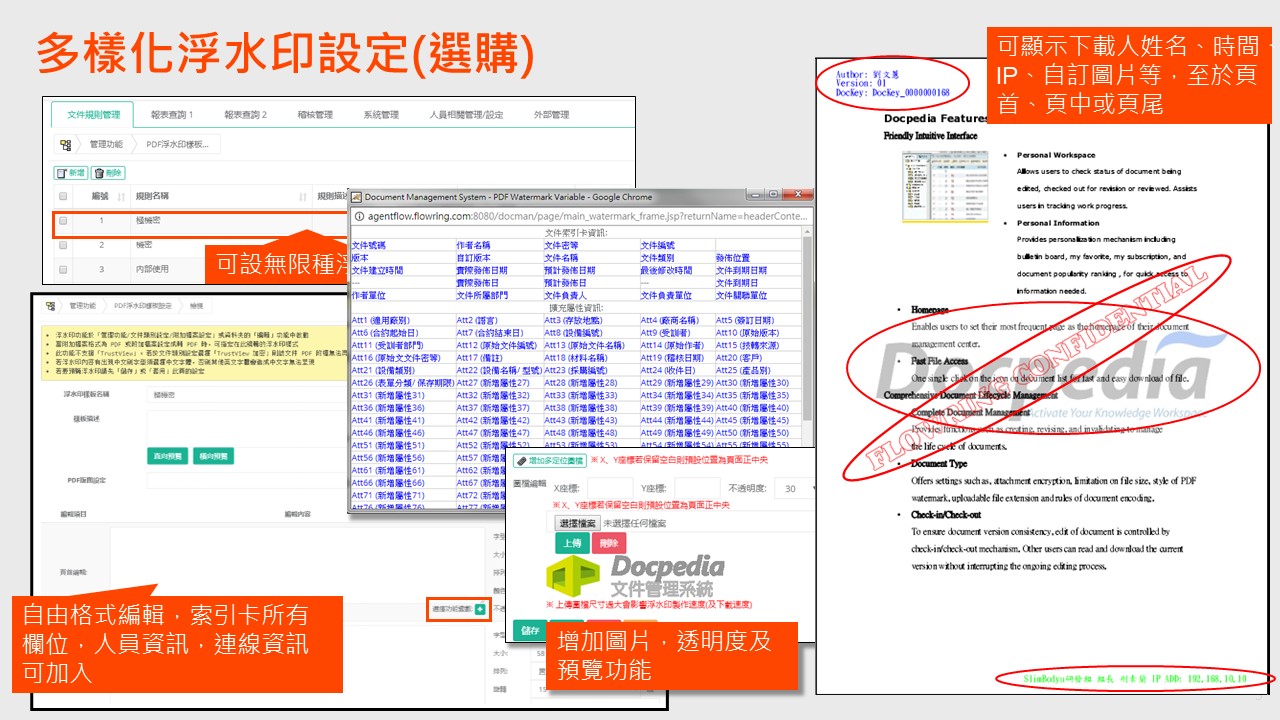
Task: Toggle the select-all checkbox in the table header
Action: click(63, 196)
